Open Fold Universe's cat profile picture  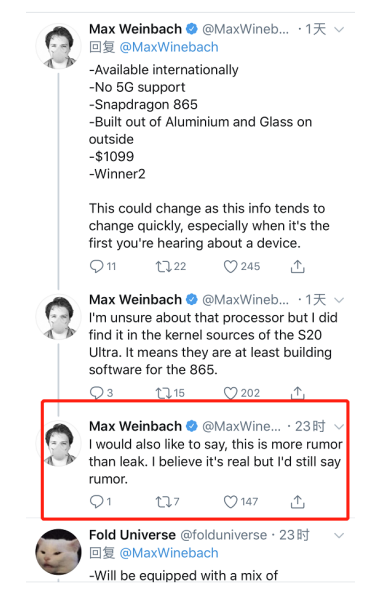click(x=58, y=552)
